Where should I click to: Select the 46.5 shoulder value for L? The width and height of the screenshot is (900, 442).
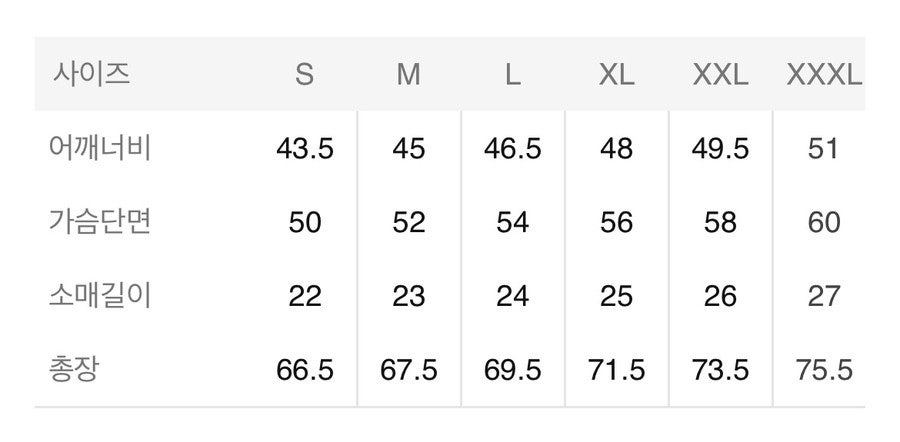513,149
